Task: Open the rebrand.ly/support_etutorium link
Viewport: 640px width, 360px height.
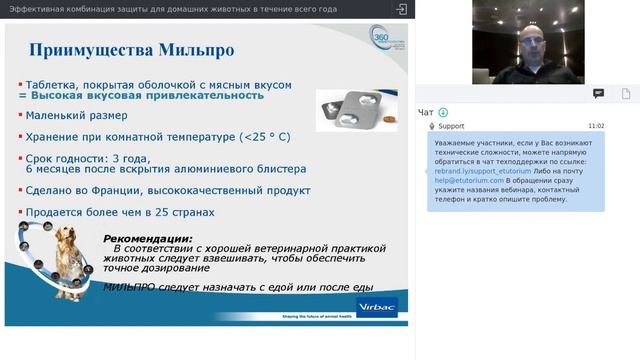Action: [483, 171]
